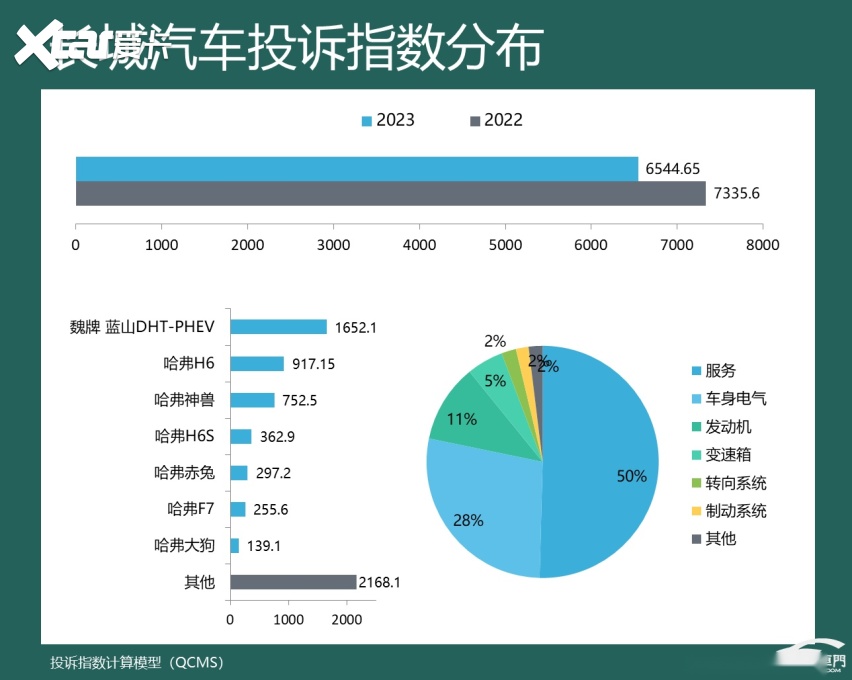Click the 变速箱 legend entry

point(728,455)
